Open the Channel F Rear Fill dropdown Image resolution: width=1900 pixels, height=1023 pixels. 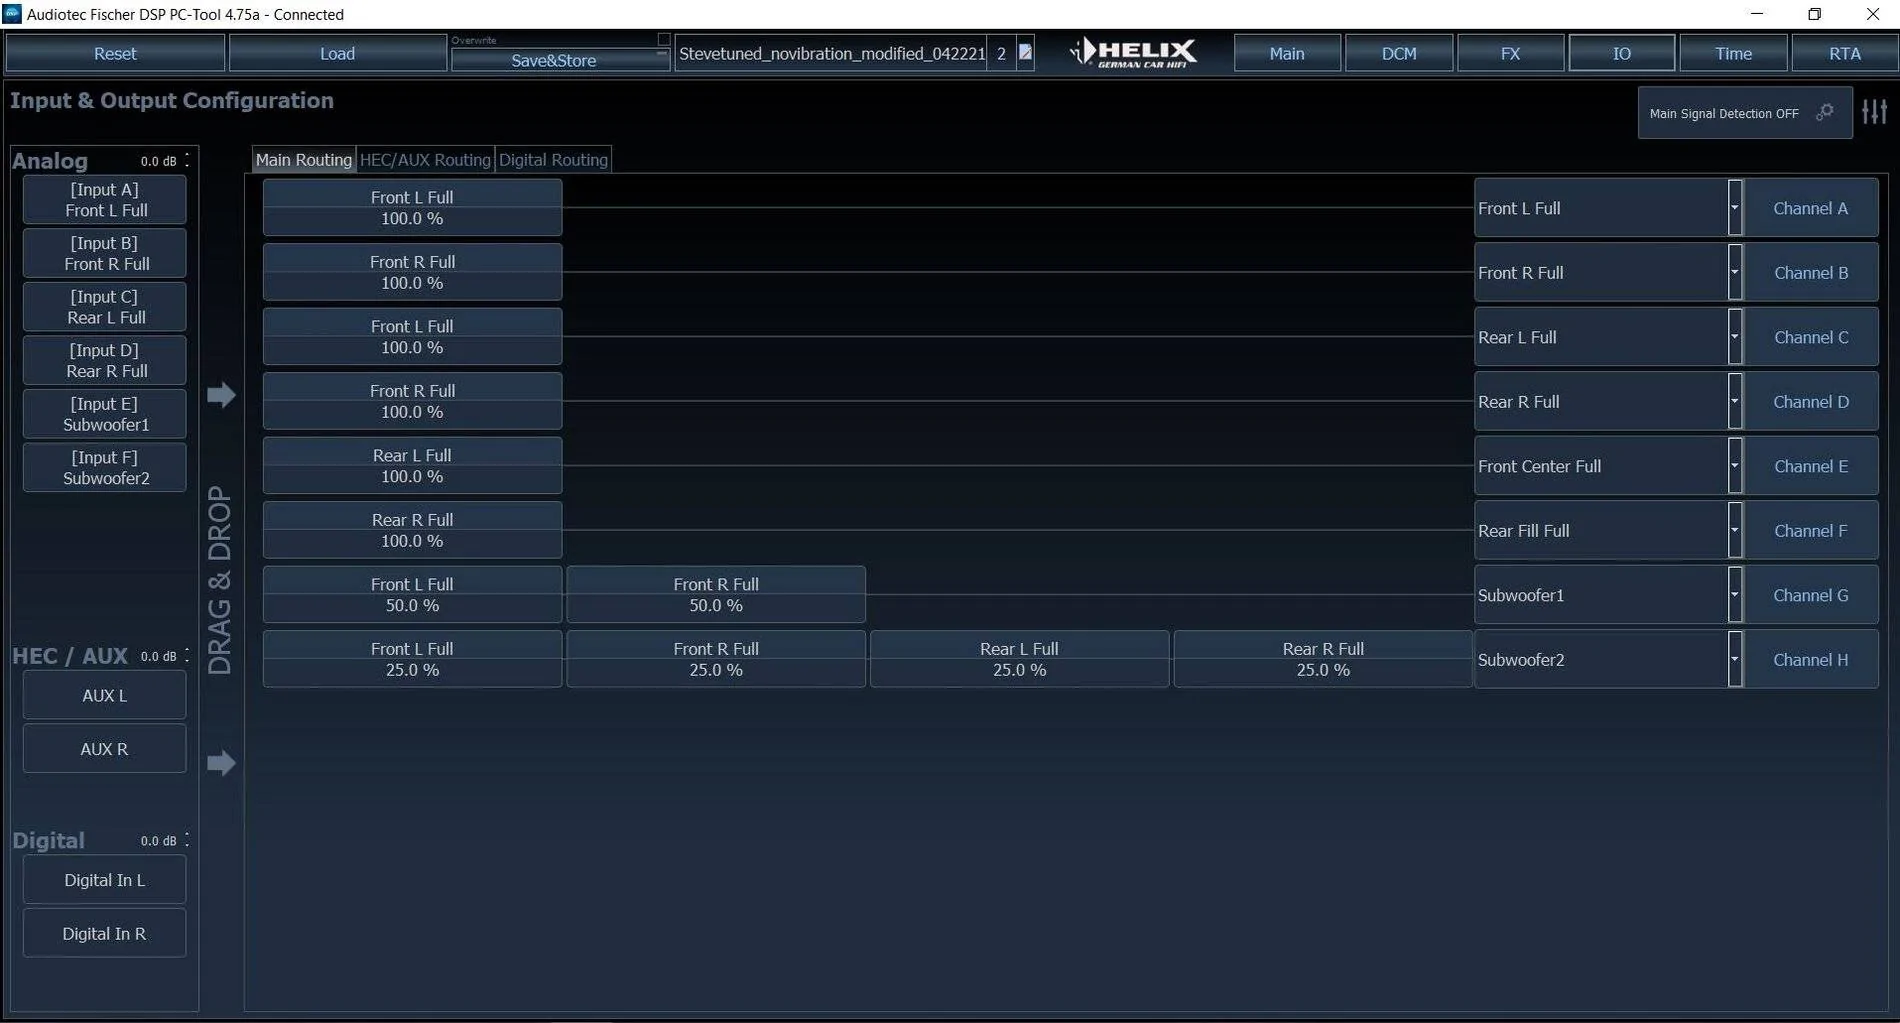1735,530
